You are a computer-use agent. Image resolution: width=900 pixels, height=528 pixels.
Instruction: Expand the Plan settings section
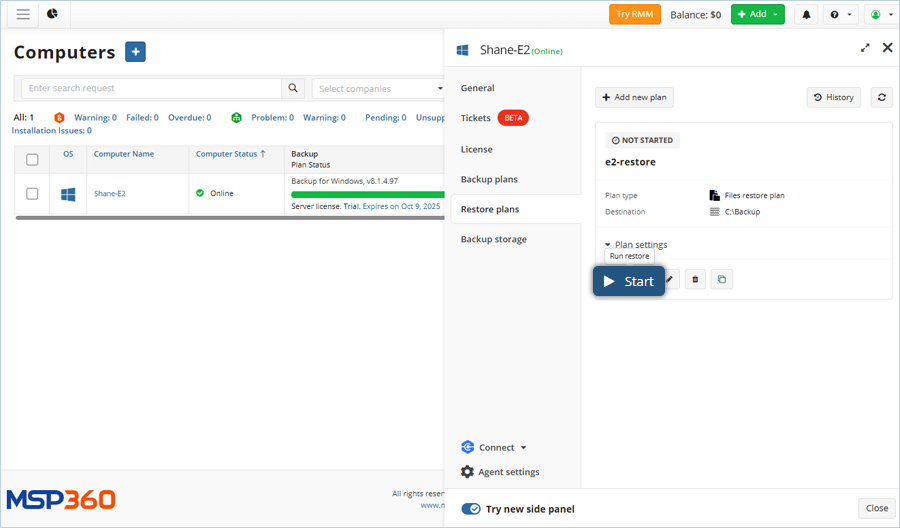pyautogui.click(x=636, y=245)
